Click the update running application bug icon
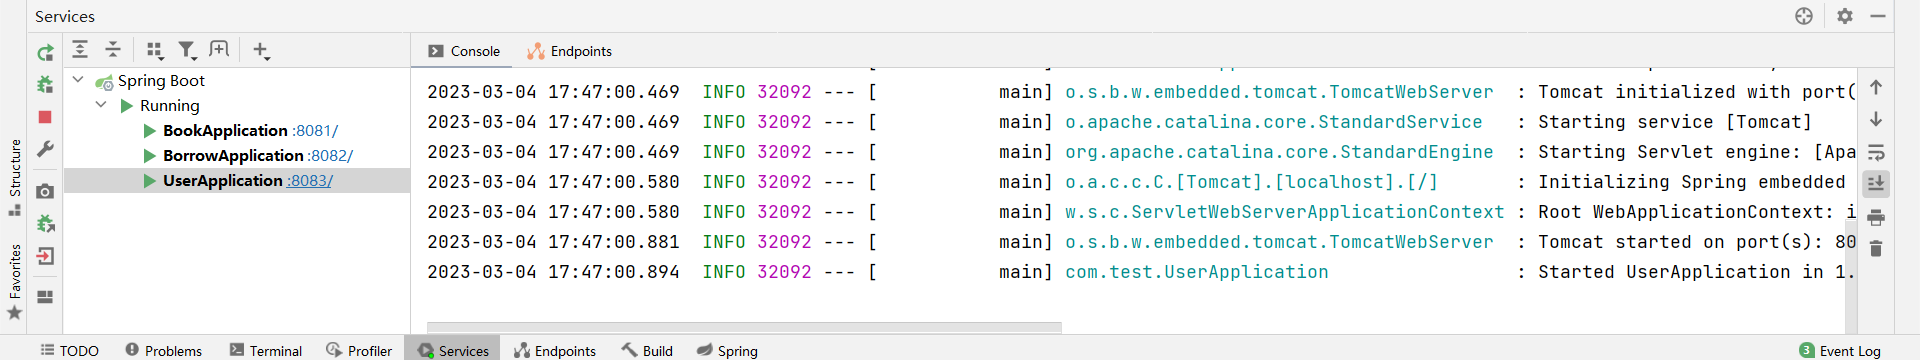The width and height of the screenshot is (1920, 360). [x=45, y=223]
